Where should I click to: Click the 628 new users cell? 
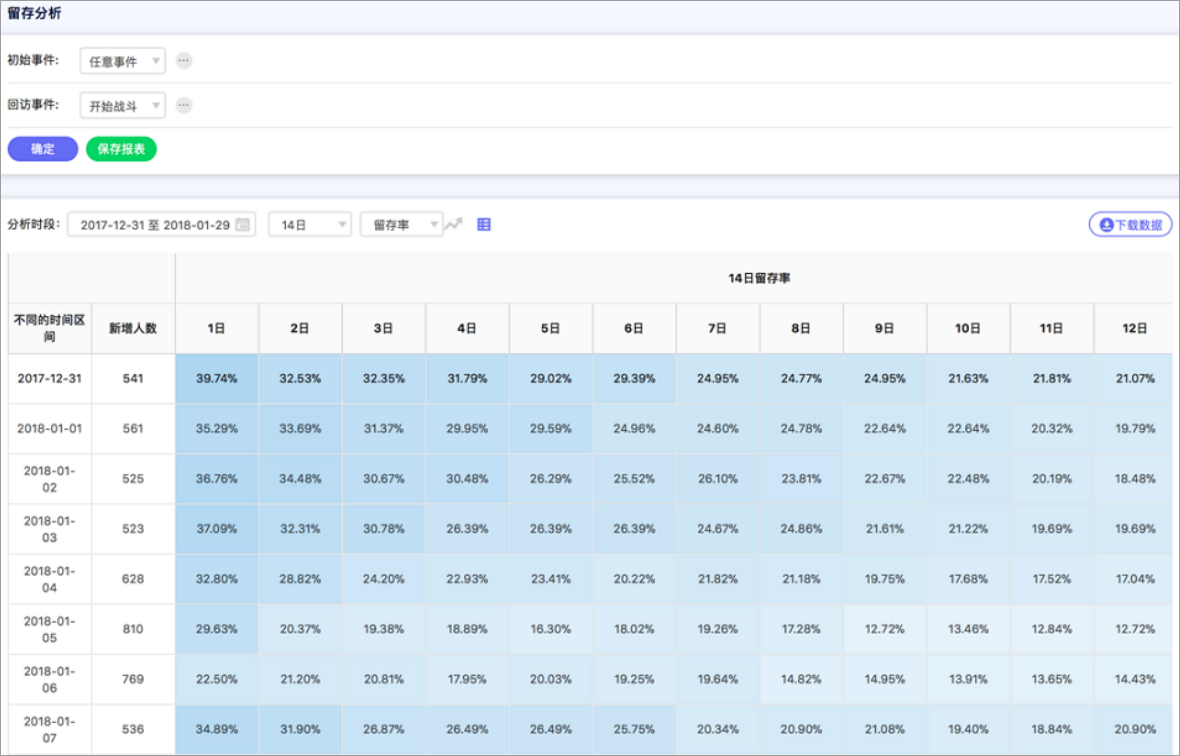(133, 578)
